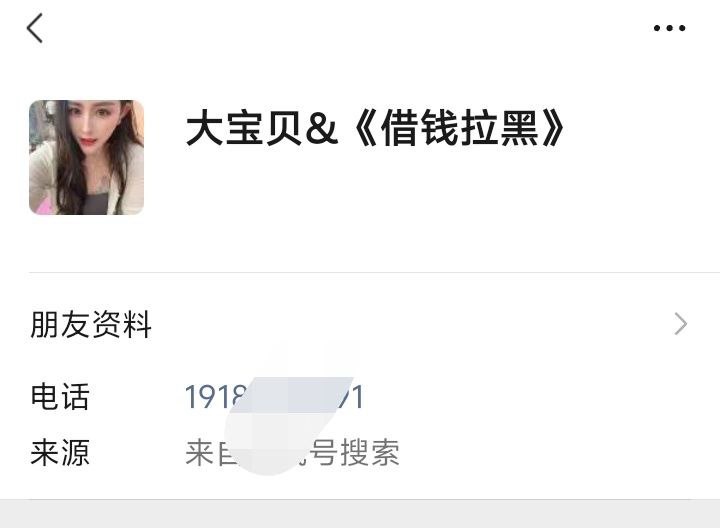Tap the 《借钱拉黑》 portion of the nickname
The image size is (720, 531).
[460, 128]
